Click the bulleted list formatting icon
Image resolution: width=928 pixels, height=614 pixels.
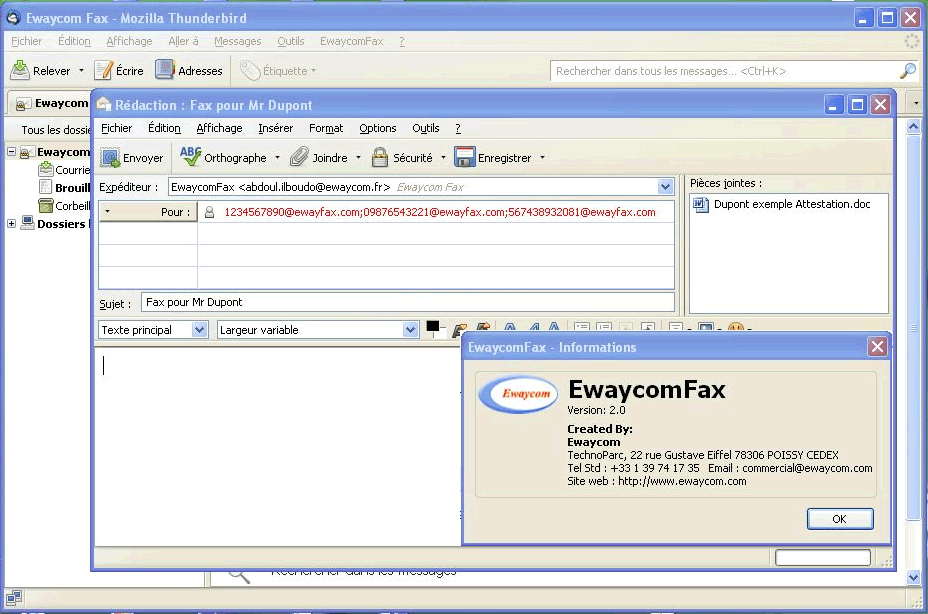coord(582,327)
